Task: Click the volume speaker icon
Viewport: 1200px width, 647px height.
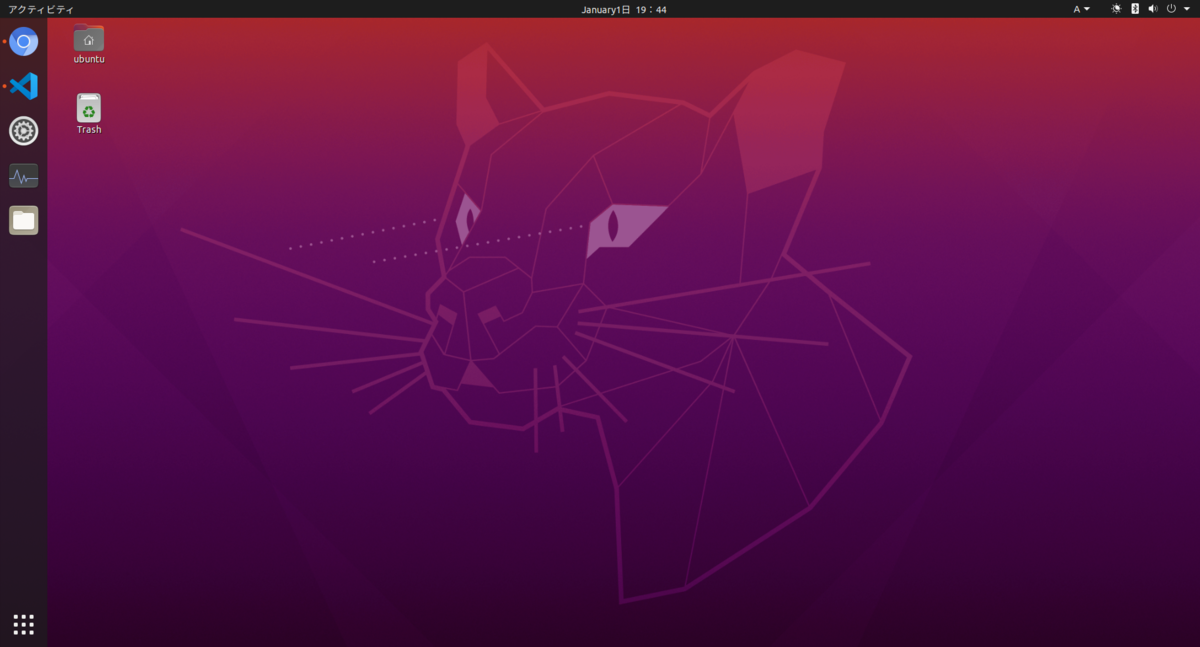Action: click(x=1152, y=9)
